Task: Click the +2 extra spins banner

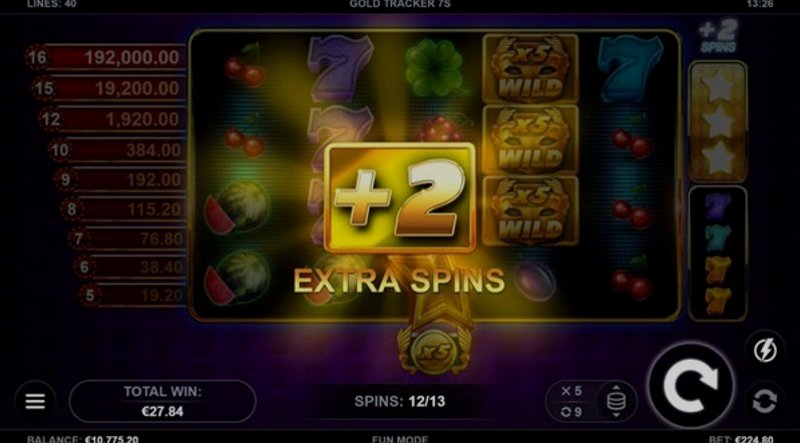Action: coord(400,198)
